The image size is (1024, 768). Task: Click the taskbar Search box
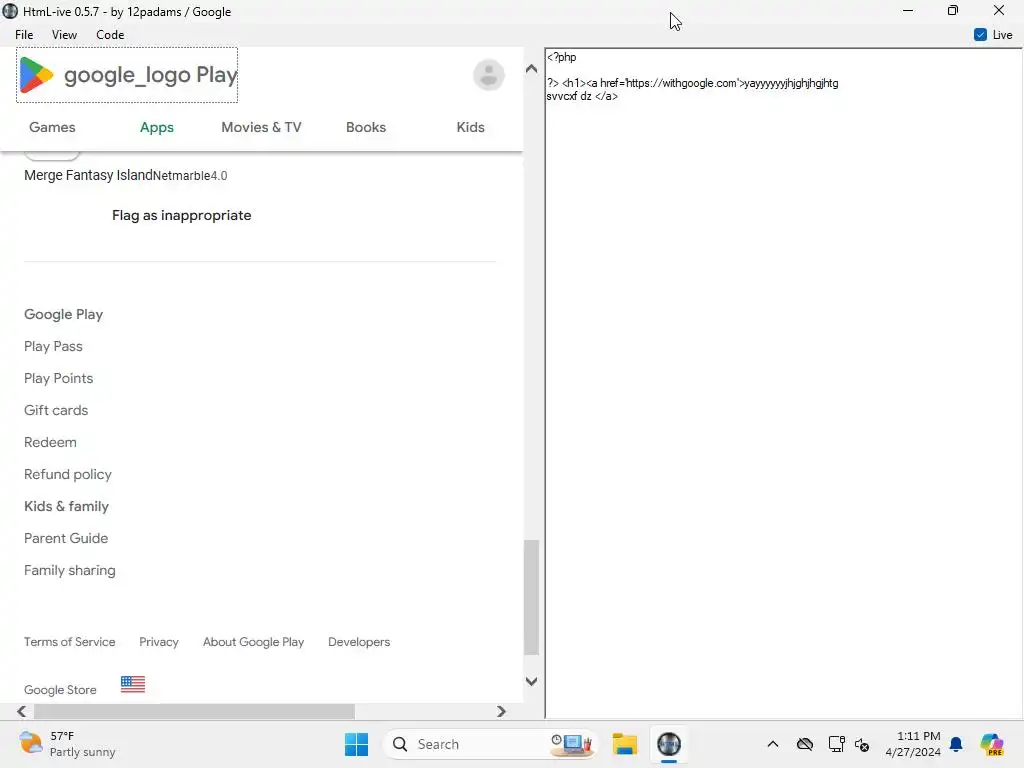click(x=490, y=744)
